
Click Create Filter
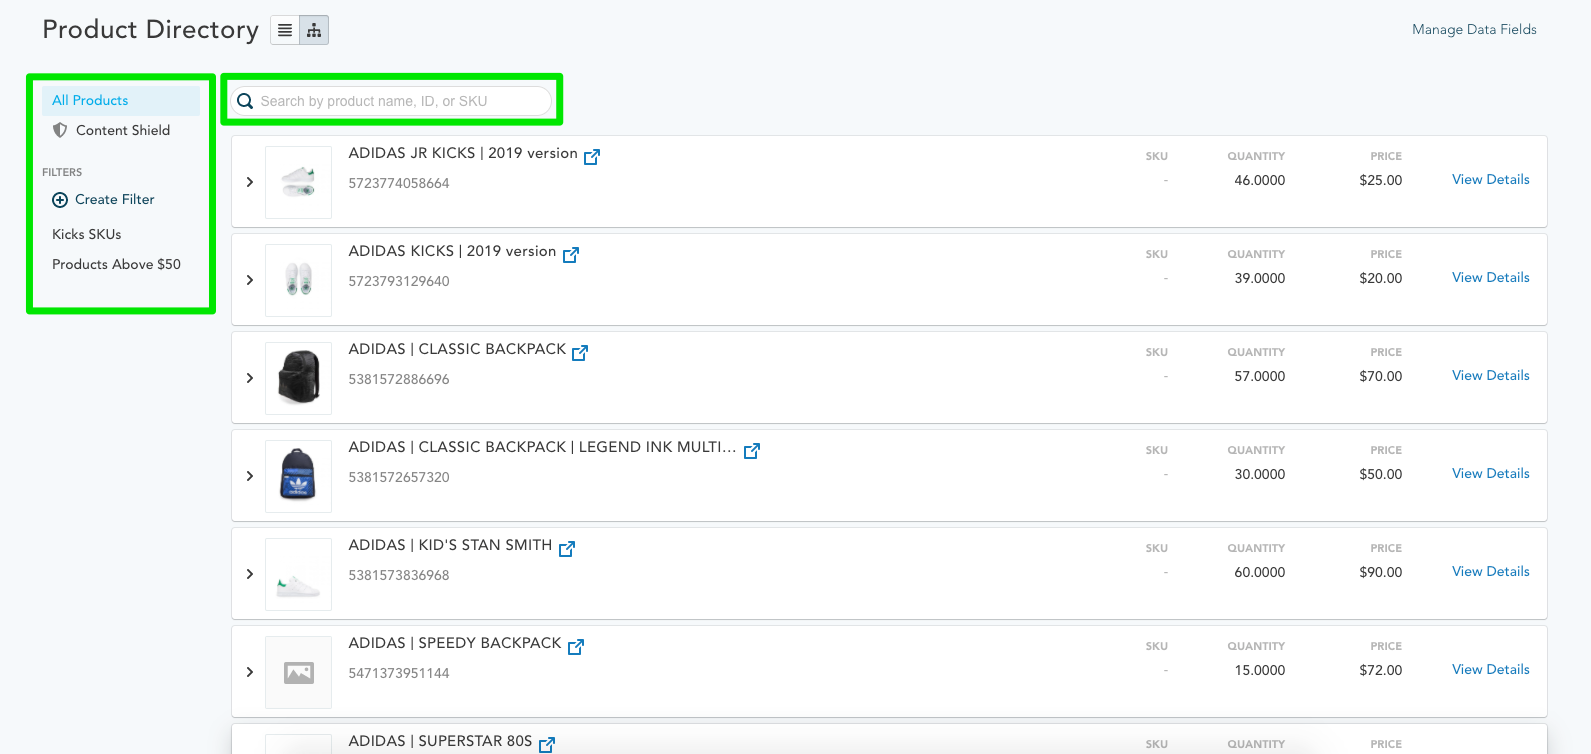pyautogui.click(x=115, y=200)
